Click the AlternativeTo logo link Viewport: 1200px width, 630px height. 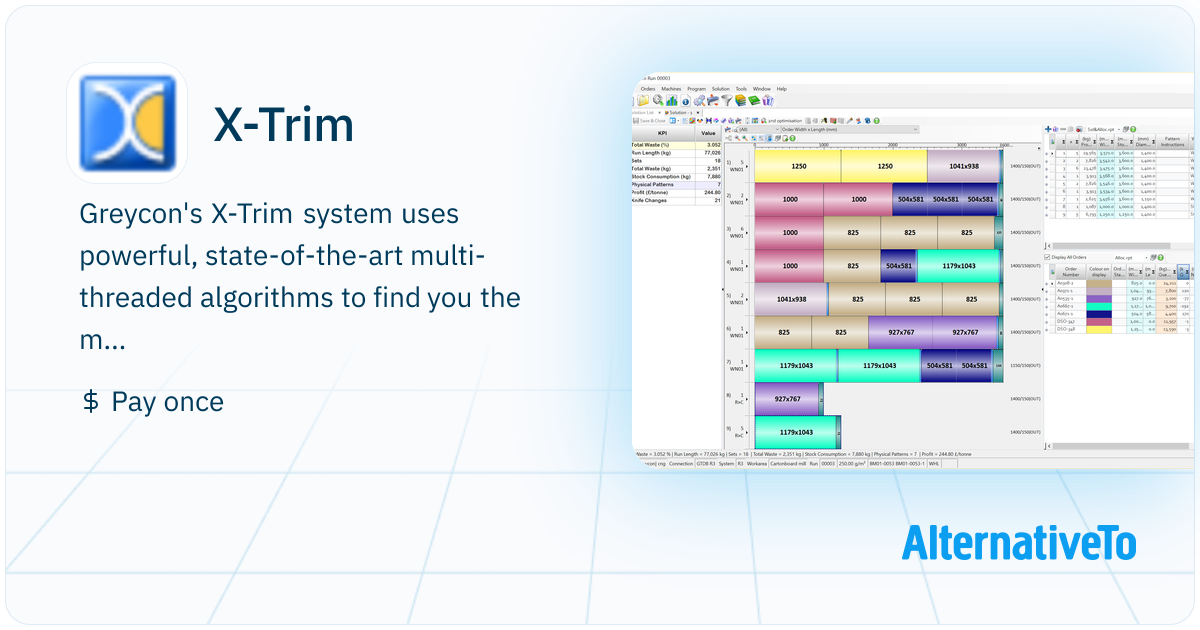point(1019,543)
